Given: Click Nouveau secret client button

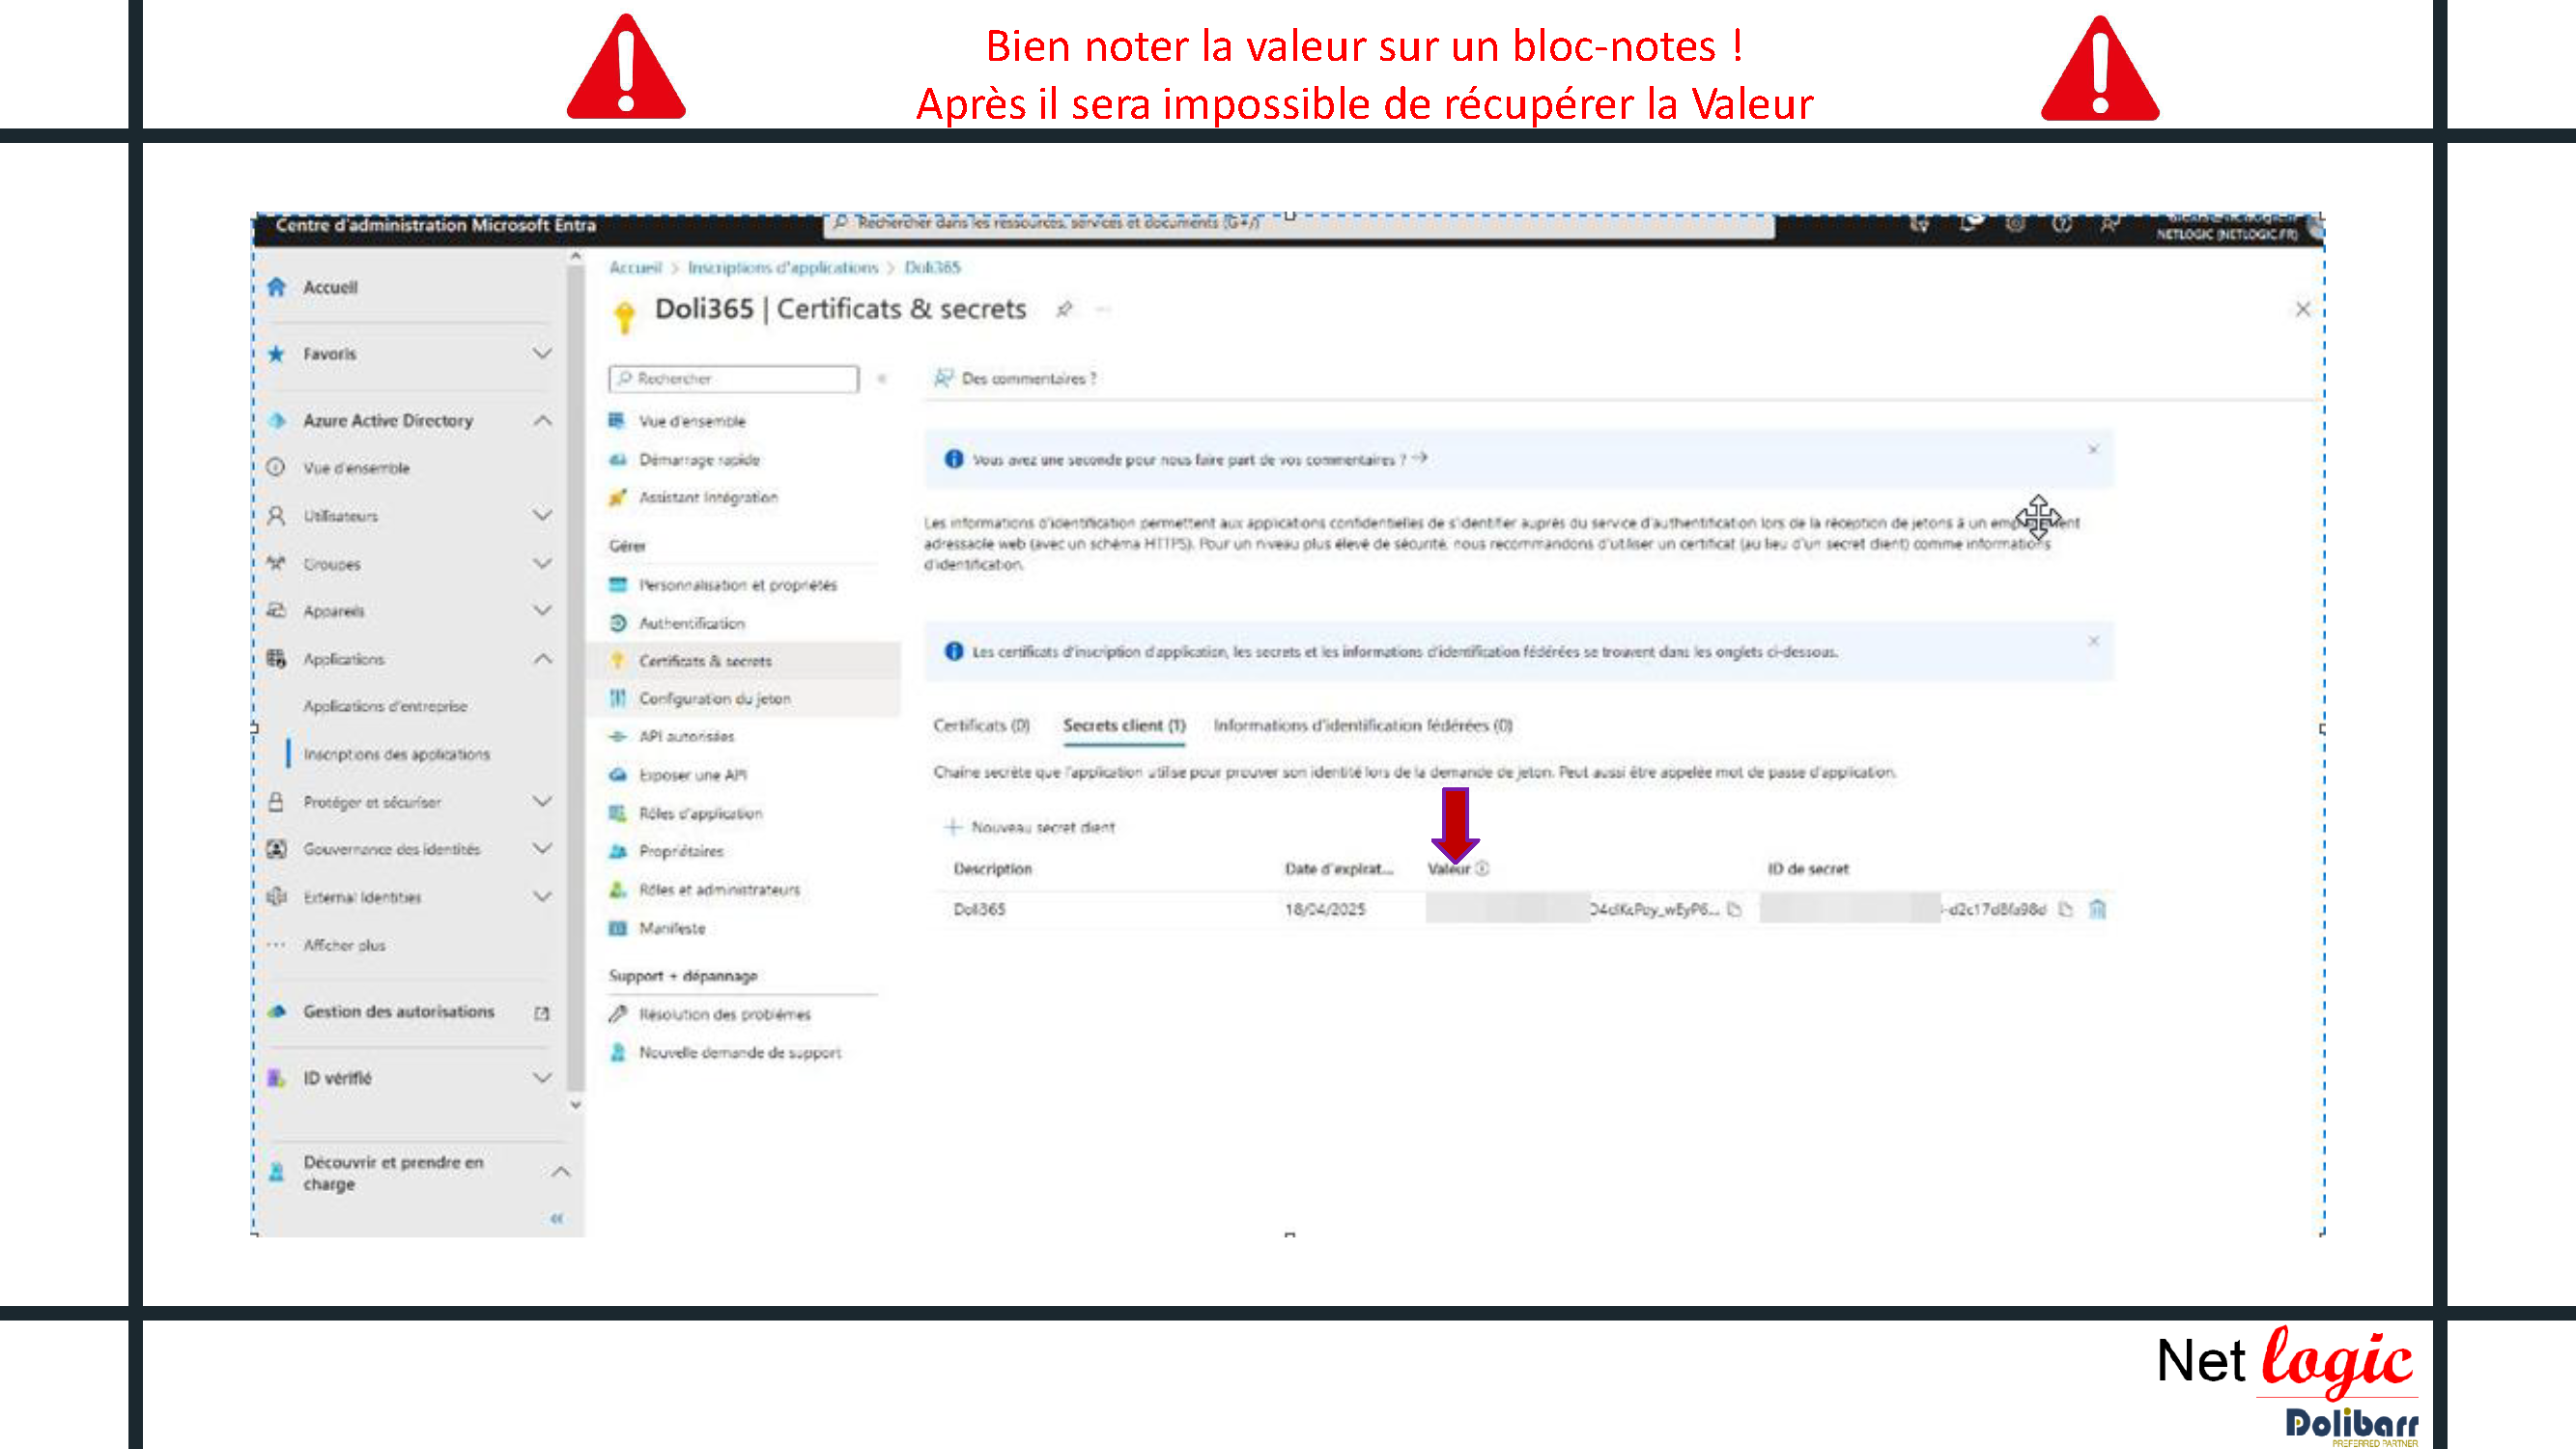Looking at the screenshot, I should click(x=1030, y=827).
